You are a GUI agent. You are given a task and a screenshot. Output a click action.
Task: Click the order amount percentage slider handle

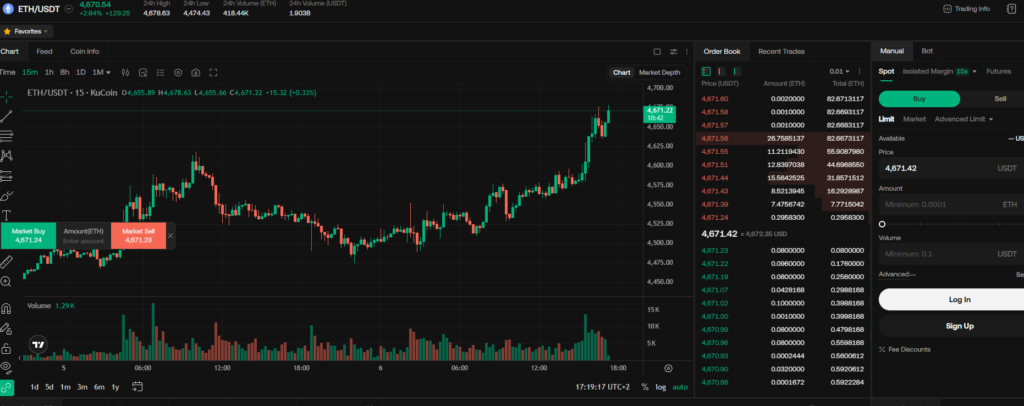(882, 225)
